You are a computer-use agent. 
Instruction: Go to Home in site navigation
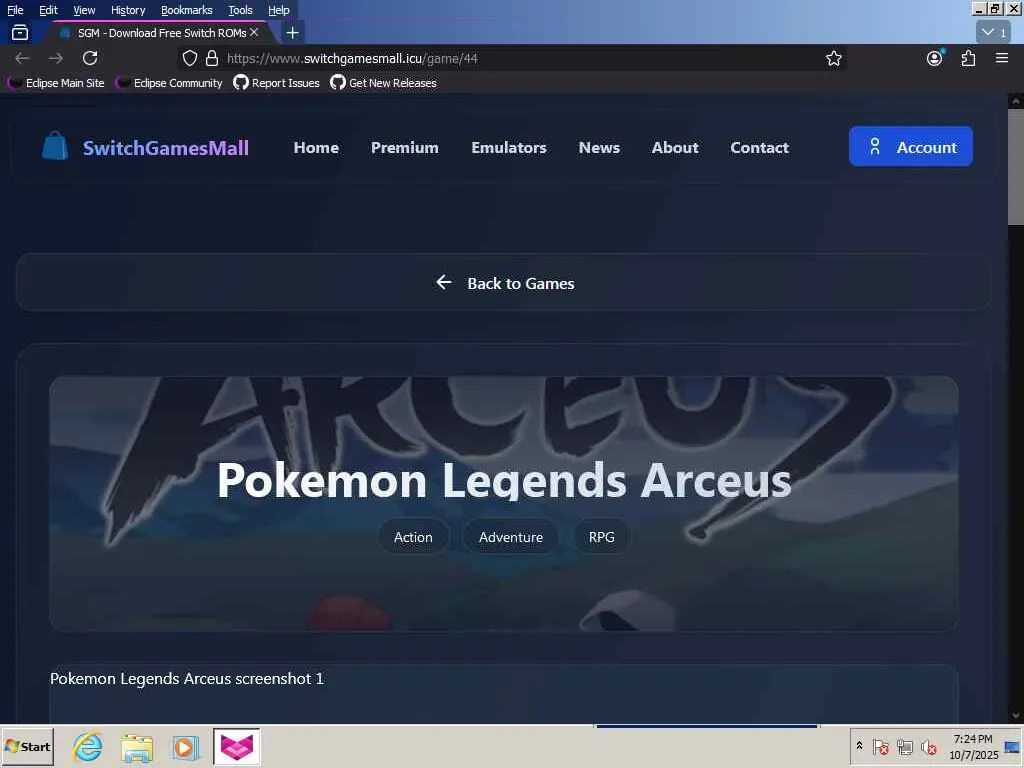(x=316, y=148)
